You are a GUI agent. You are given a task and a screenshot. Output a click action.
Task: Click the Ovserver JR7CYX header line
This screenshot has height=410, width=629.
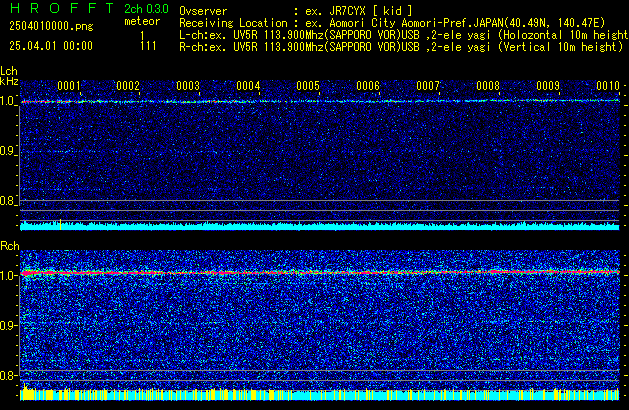tap(296, 11)
